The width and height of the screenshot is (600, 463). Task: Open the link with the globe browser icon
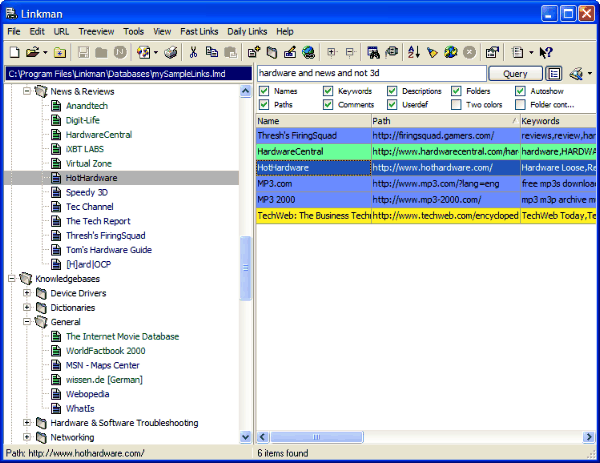308,52
